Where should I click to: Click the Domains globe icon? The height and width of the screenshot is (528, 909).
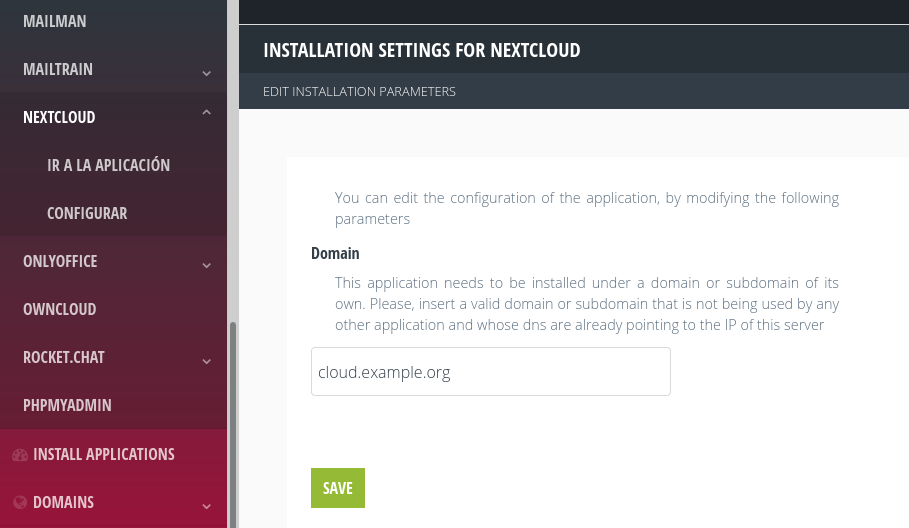coord(20,502)
